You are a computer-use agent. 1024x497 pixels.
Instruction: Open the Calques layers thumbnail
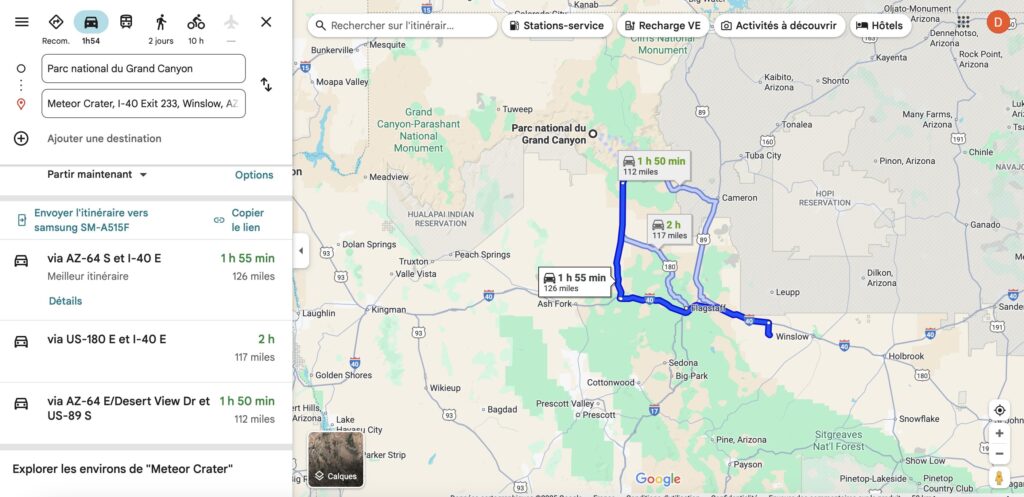(336, 459)
